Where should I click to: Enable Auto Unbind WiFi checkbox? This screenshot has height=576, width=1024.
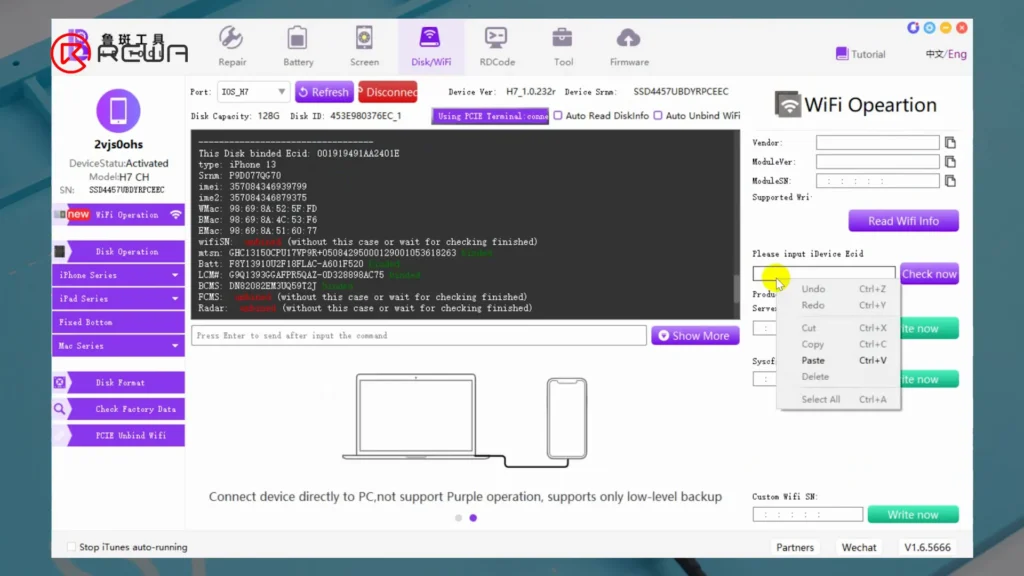[658, 116]
